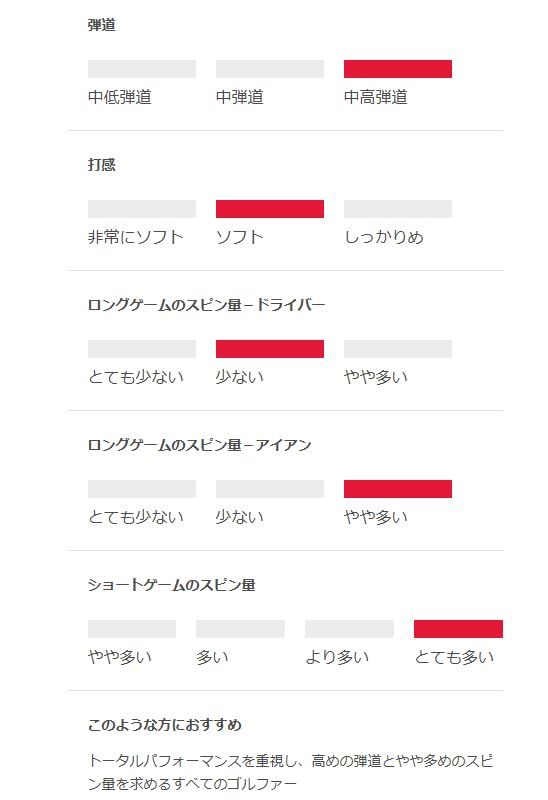Click the 弾道 section heading

click(102, 25)
